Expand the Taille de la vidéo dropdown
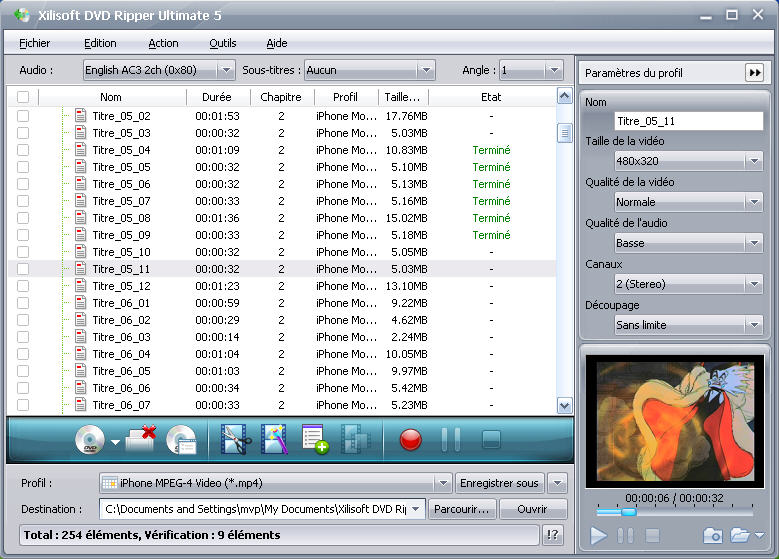This screenshot has width=779, height=559. tap(754, 161)
